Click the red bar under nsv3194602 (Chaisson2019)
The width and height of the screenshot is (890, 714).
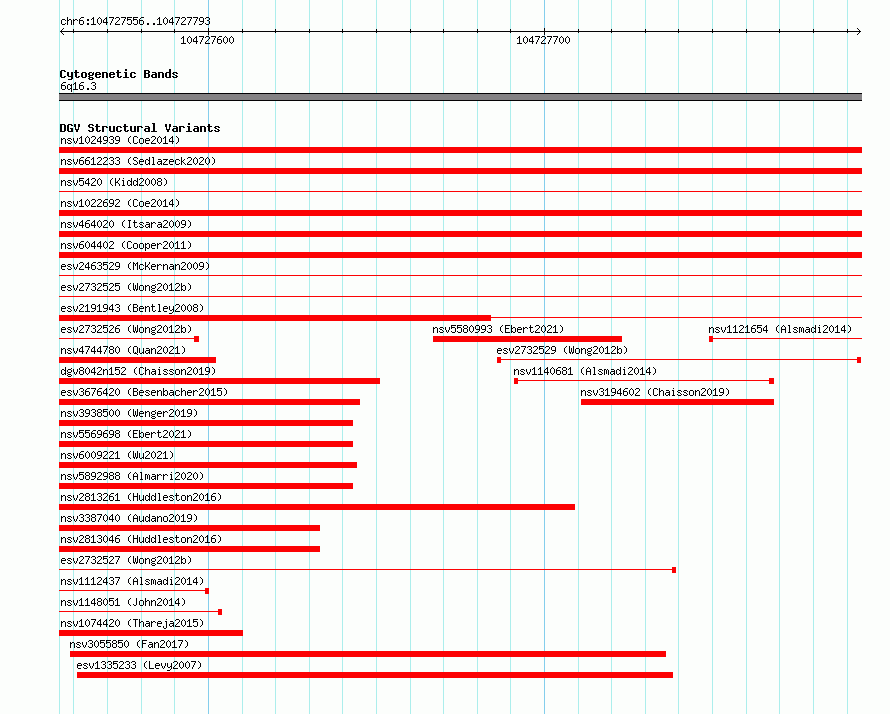pyautogui.click(x=677, y=402)
